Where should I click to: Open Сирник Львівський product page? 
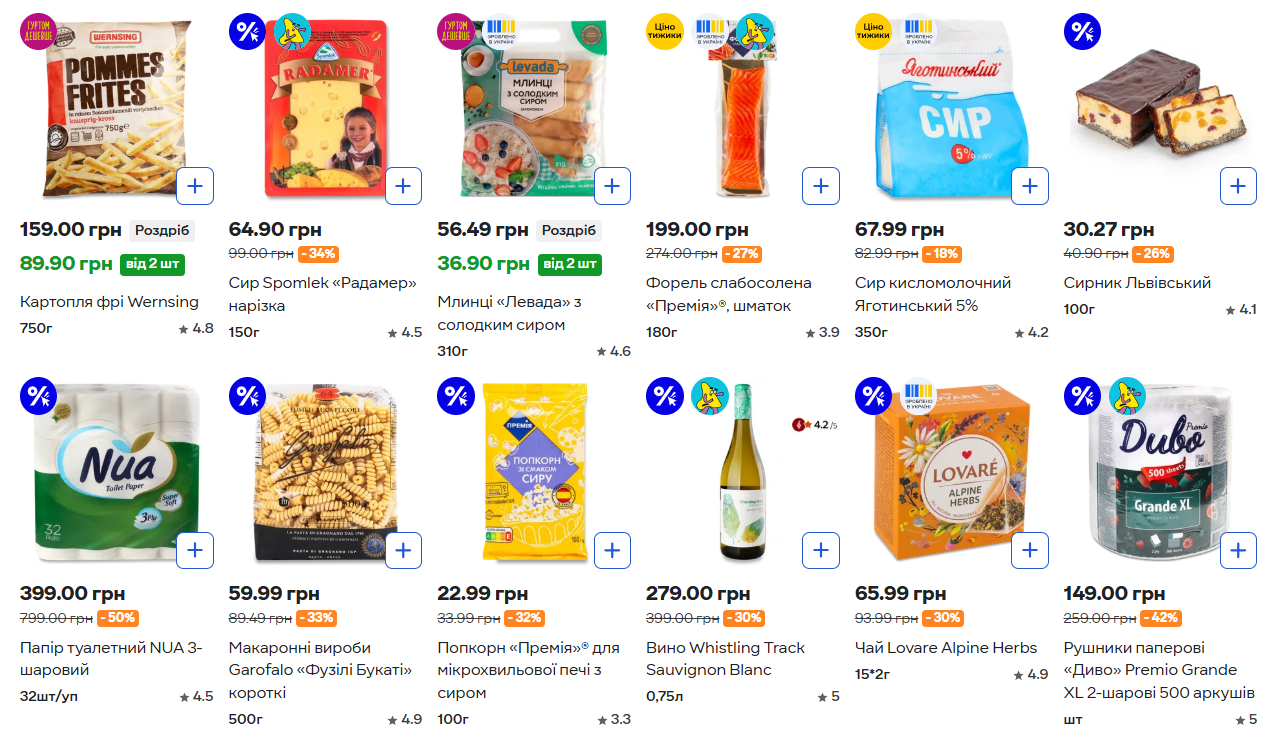pos(1137,283)
